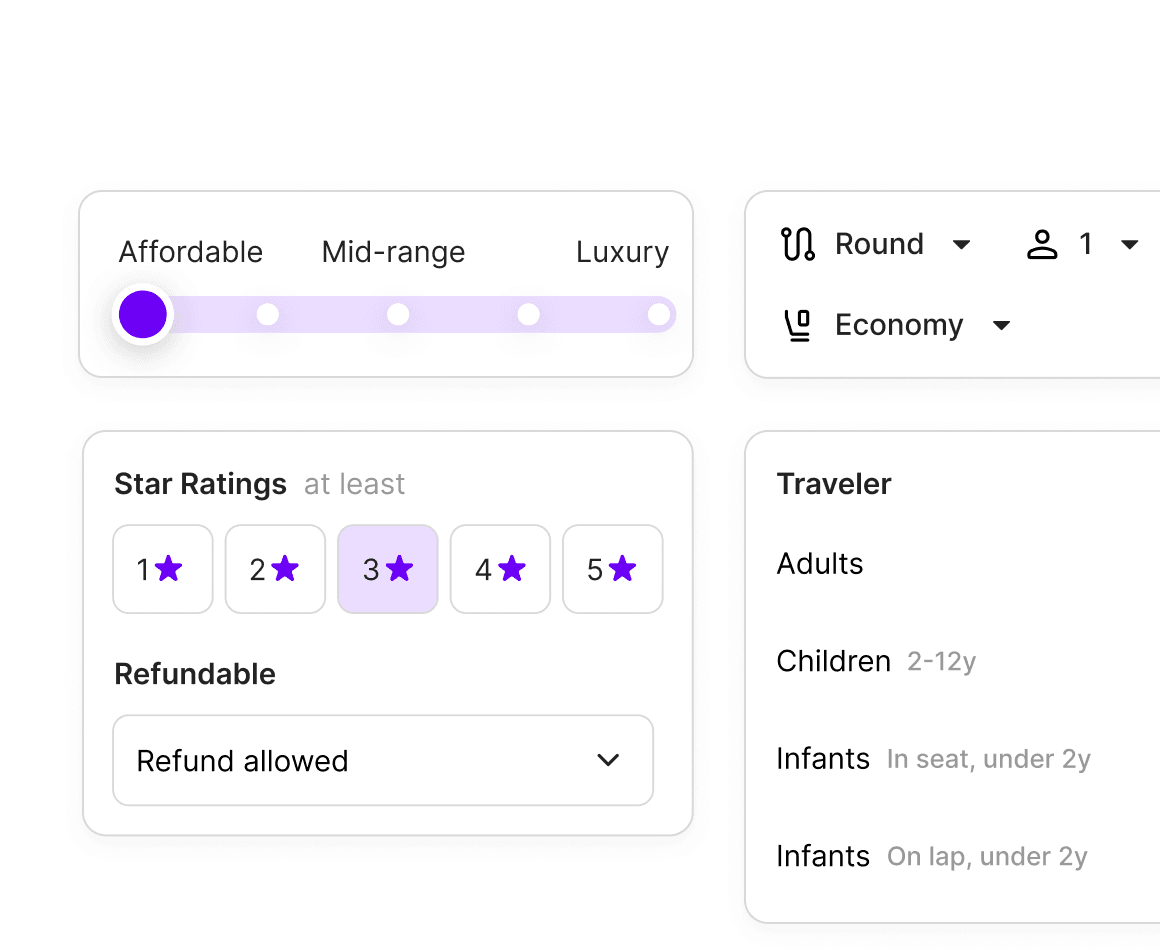1160x950 pixels.
Task: Choose the 4-star minimum rating
Action: [500, 569]
